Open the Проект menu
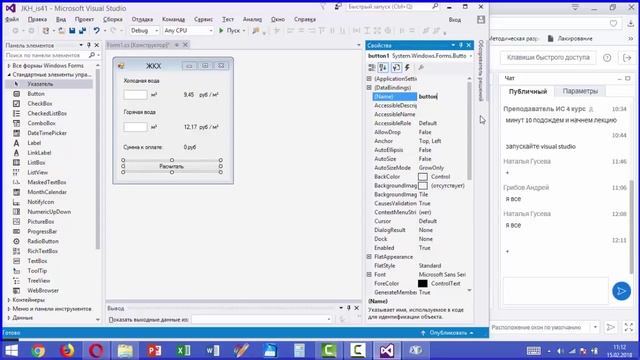The width and height of the screenshot is (640, 360). coord(84,19)
